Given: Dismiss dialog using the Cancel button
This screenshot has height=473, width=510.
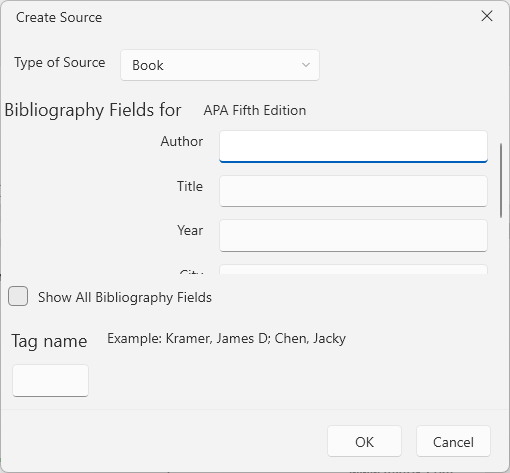Looking at the screenshot, I should pyautogui.click(x=453, y=441).
